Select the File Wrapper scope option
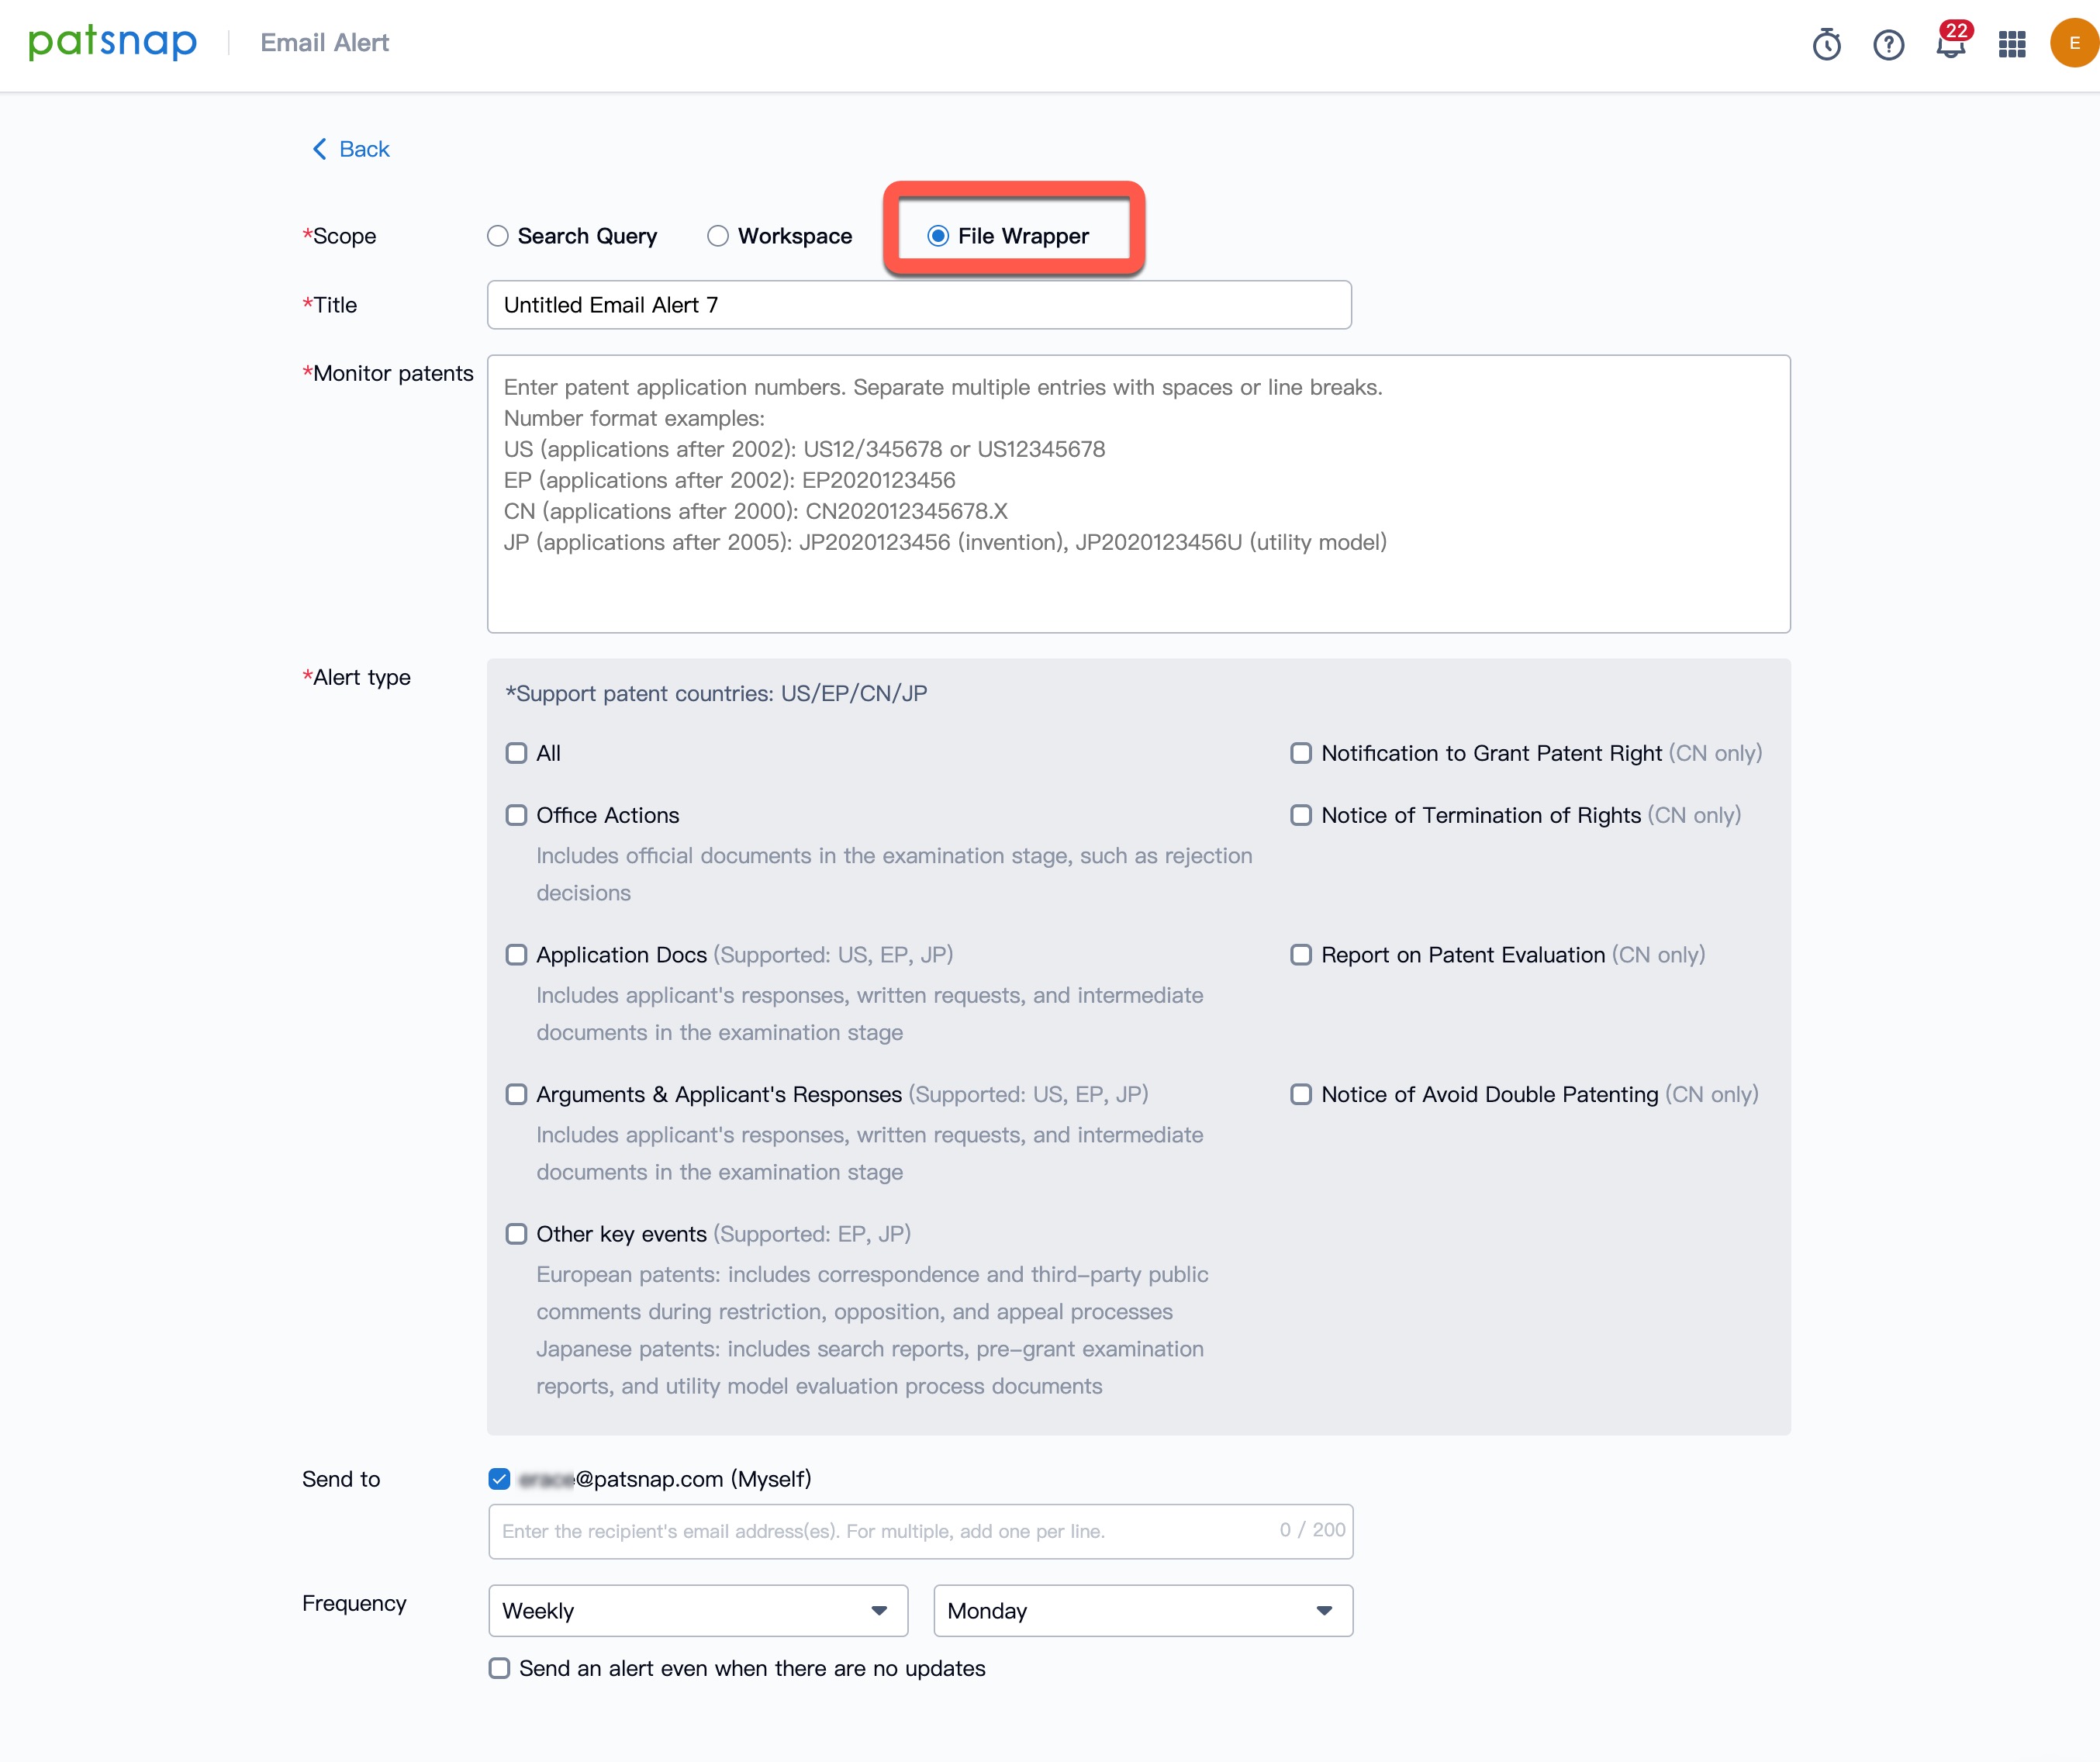The image size is (2100, 1762). [938, 236]
